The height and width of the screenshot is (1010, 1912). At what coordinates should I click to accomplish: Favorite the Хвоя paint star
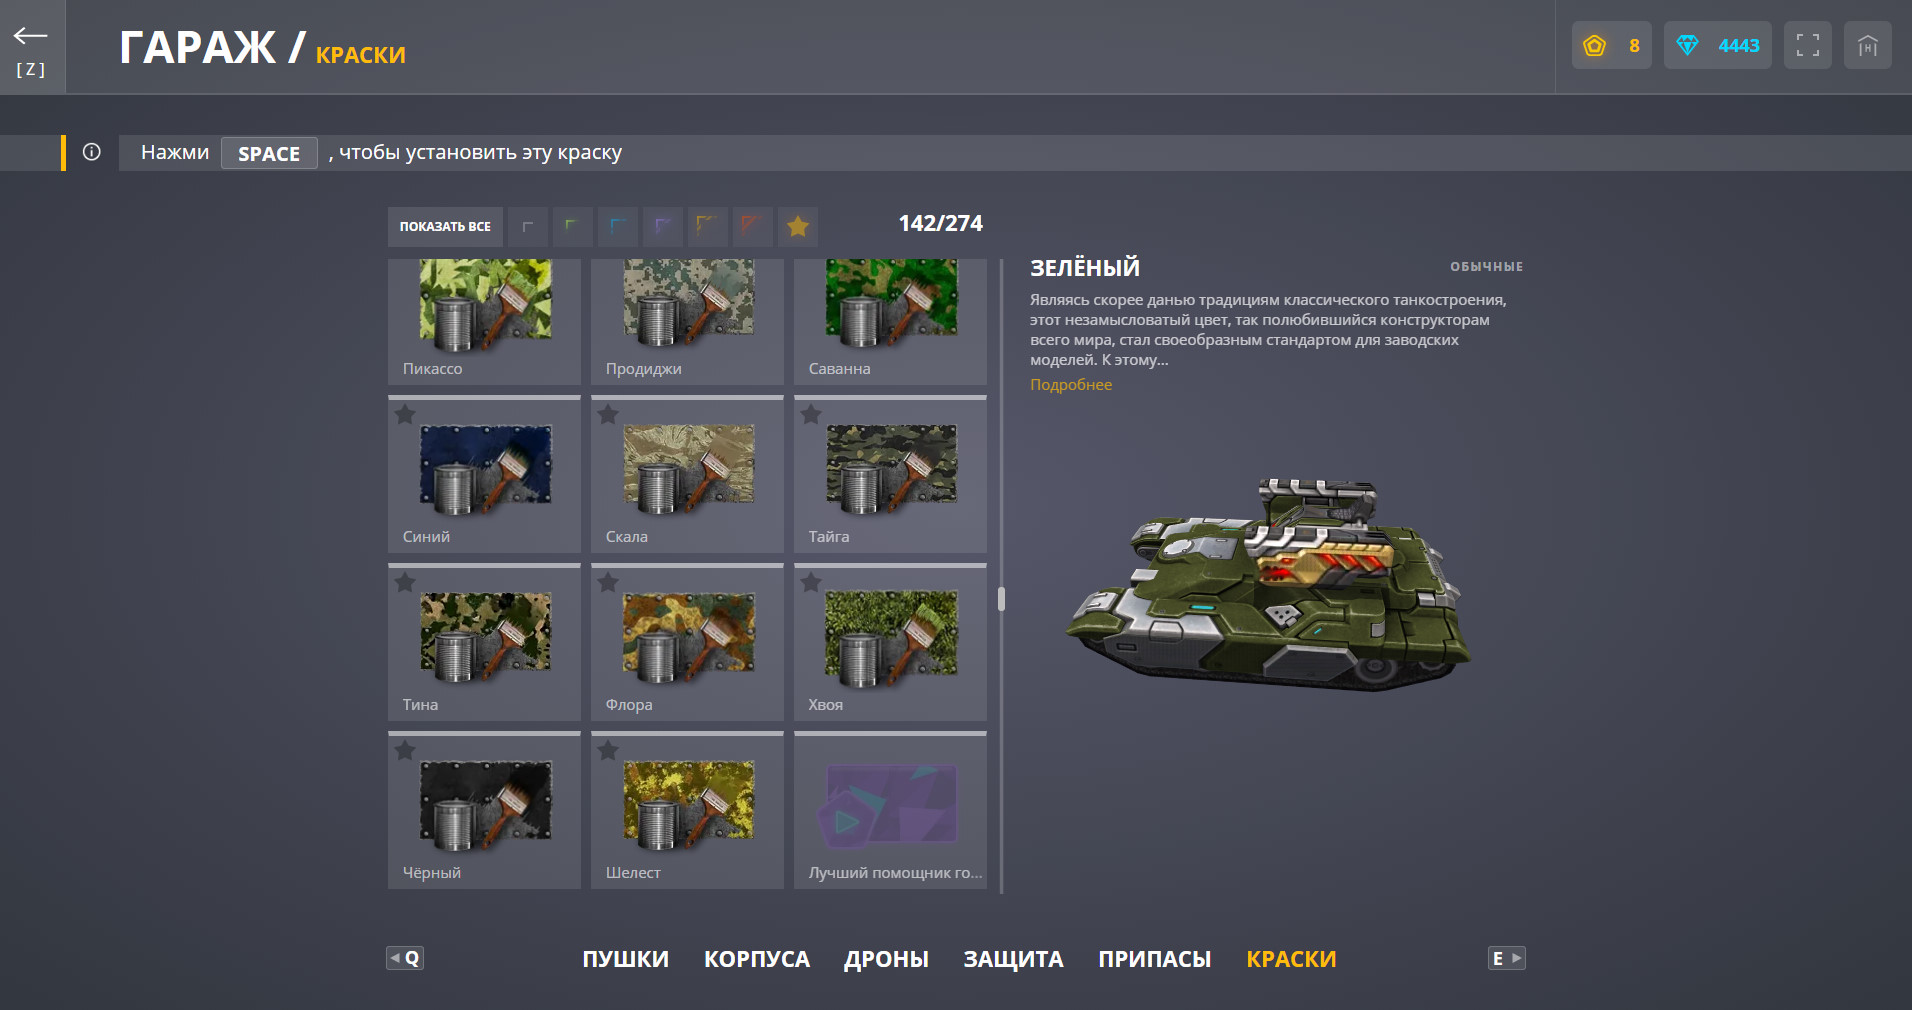[811, 582]
